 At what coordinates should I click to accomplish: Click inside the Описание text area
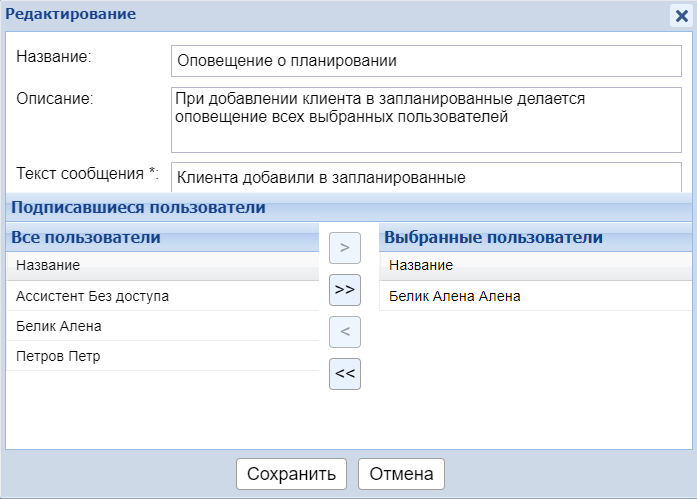pos(426,118)
